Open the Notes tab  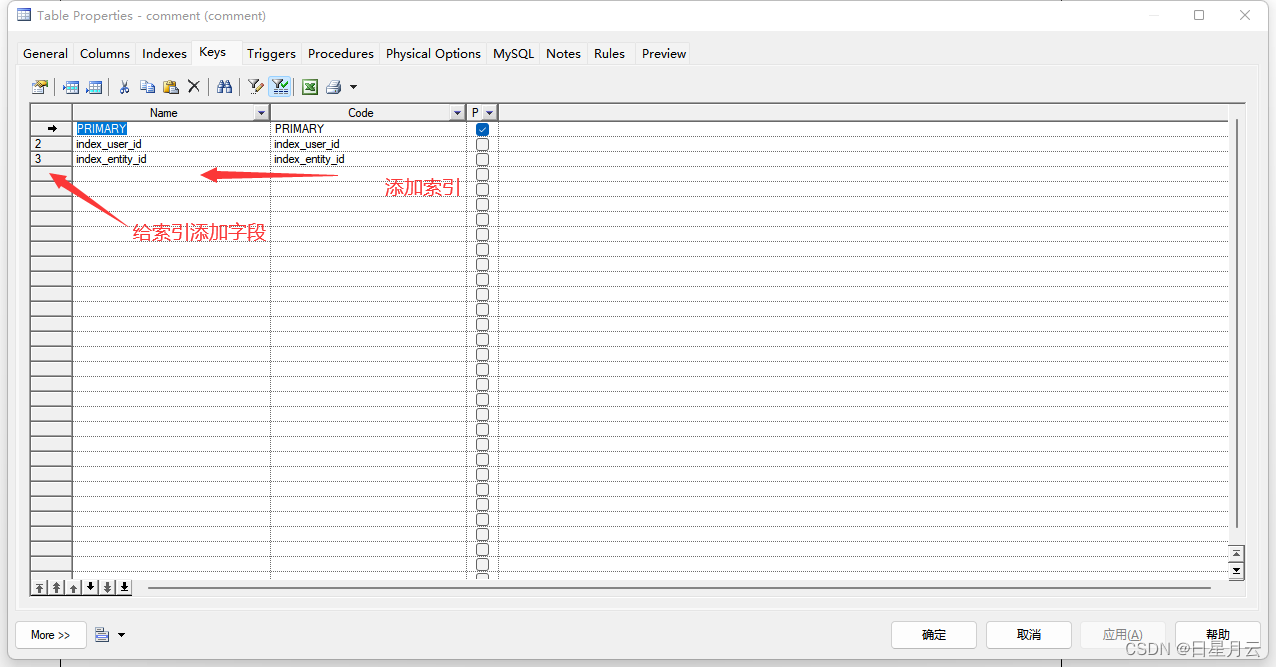pos(563,54)
